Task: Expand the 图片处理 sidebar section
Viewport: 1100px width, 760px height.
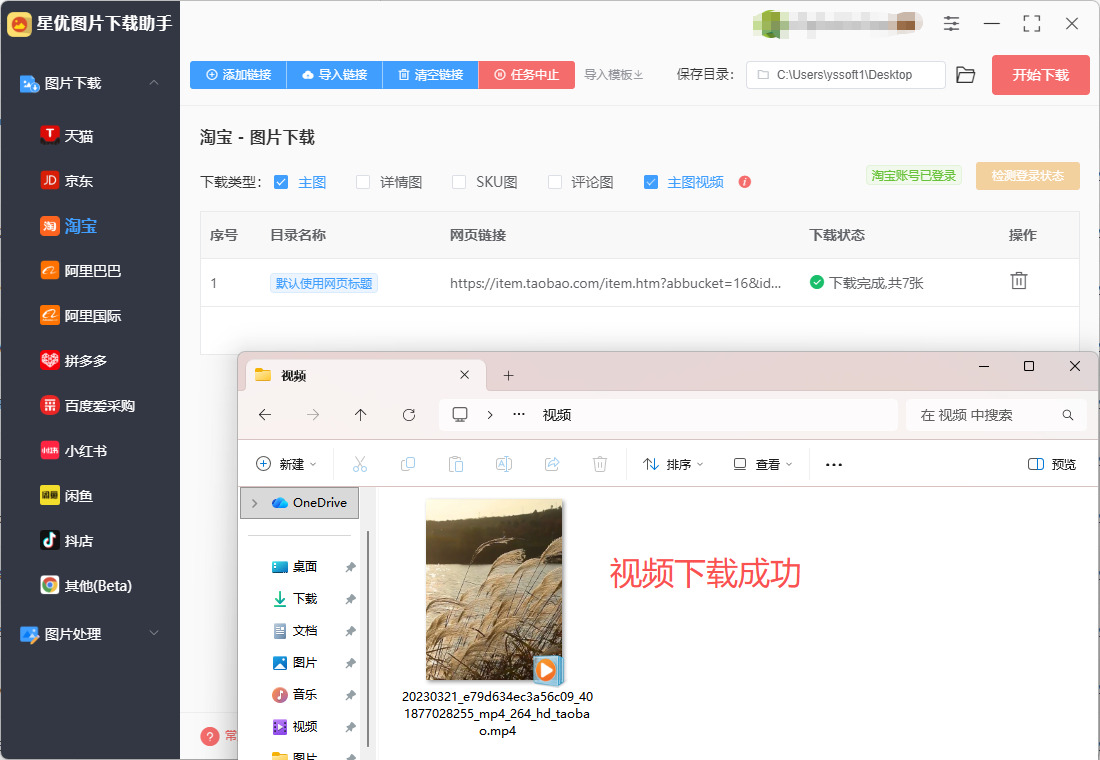Action: [x=154, y=633]
